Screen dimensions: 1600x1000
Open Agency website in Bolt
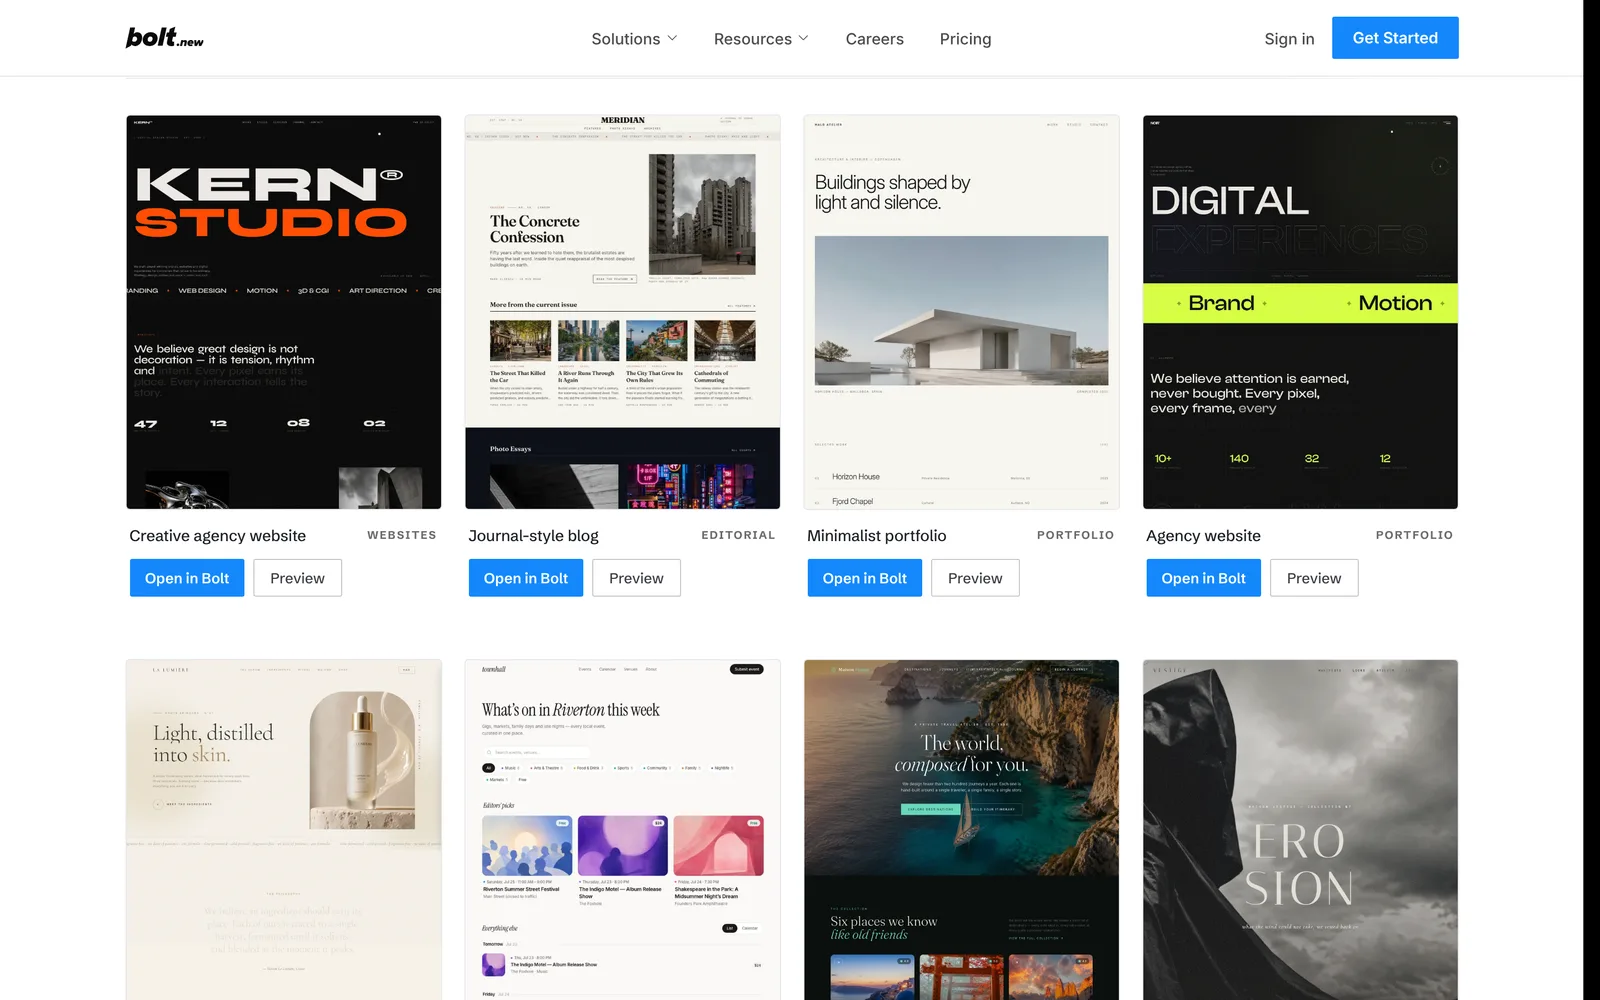(1204, 578)
